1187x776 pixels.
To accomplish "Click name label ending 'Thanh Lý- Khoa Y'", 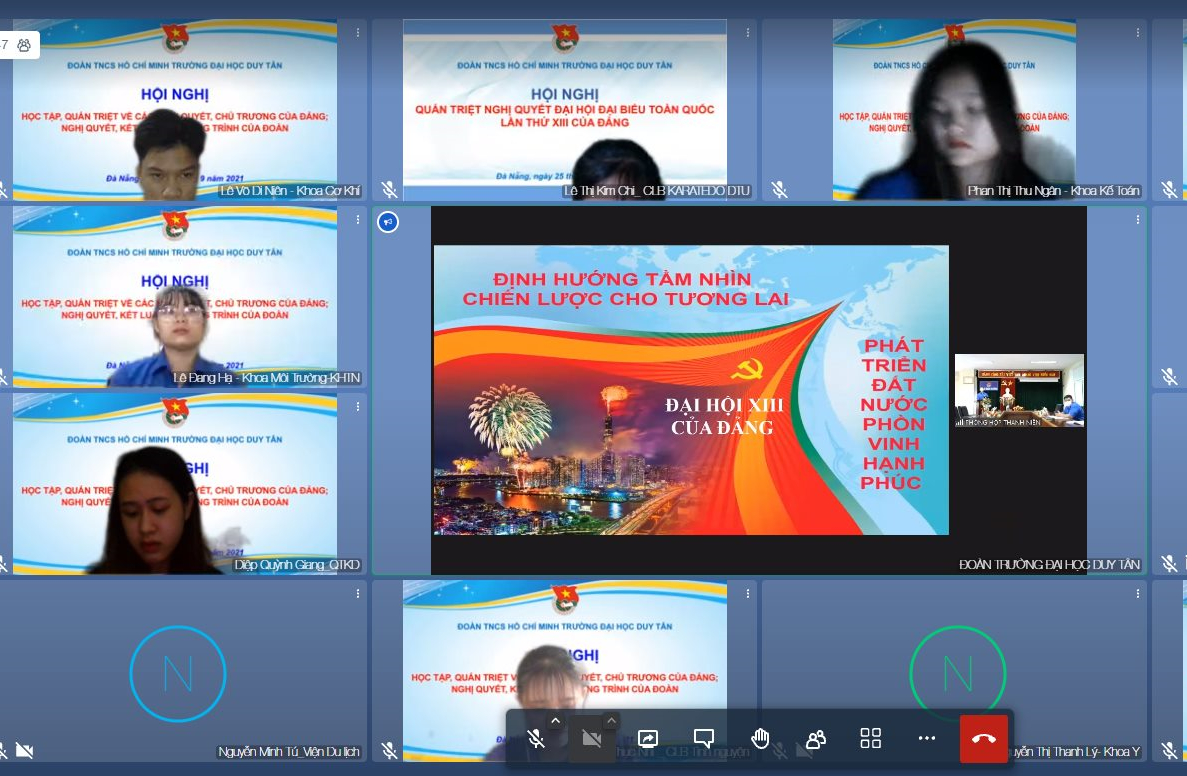I will (1076, 752).
